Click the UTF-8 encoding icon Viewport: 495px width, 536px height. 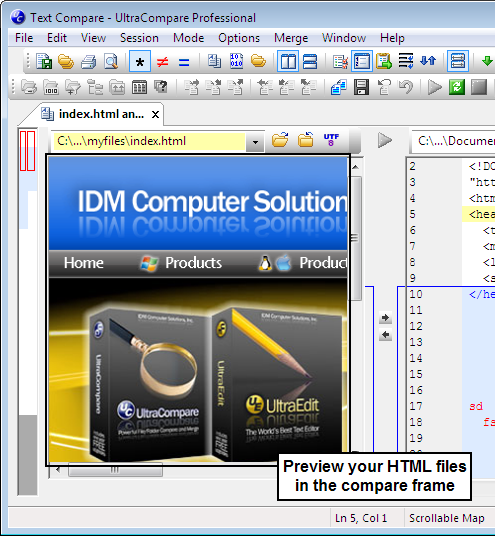[x=331, y=140]
